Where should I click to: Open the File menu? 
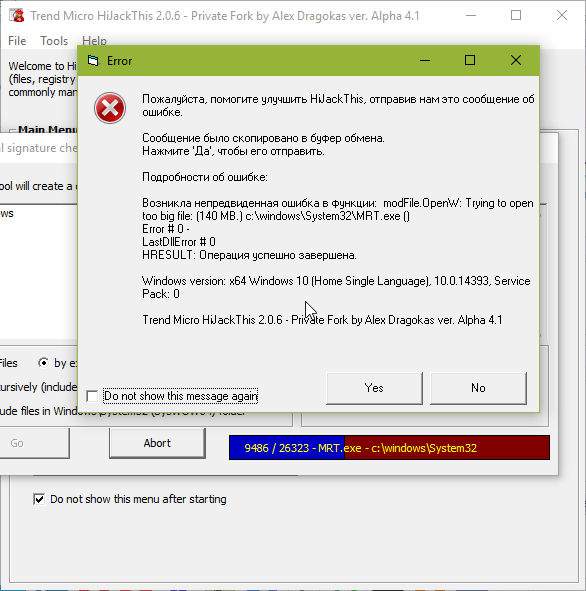17,41
